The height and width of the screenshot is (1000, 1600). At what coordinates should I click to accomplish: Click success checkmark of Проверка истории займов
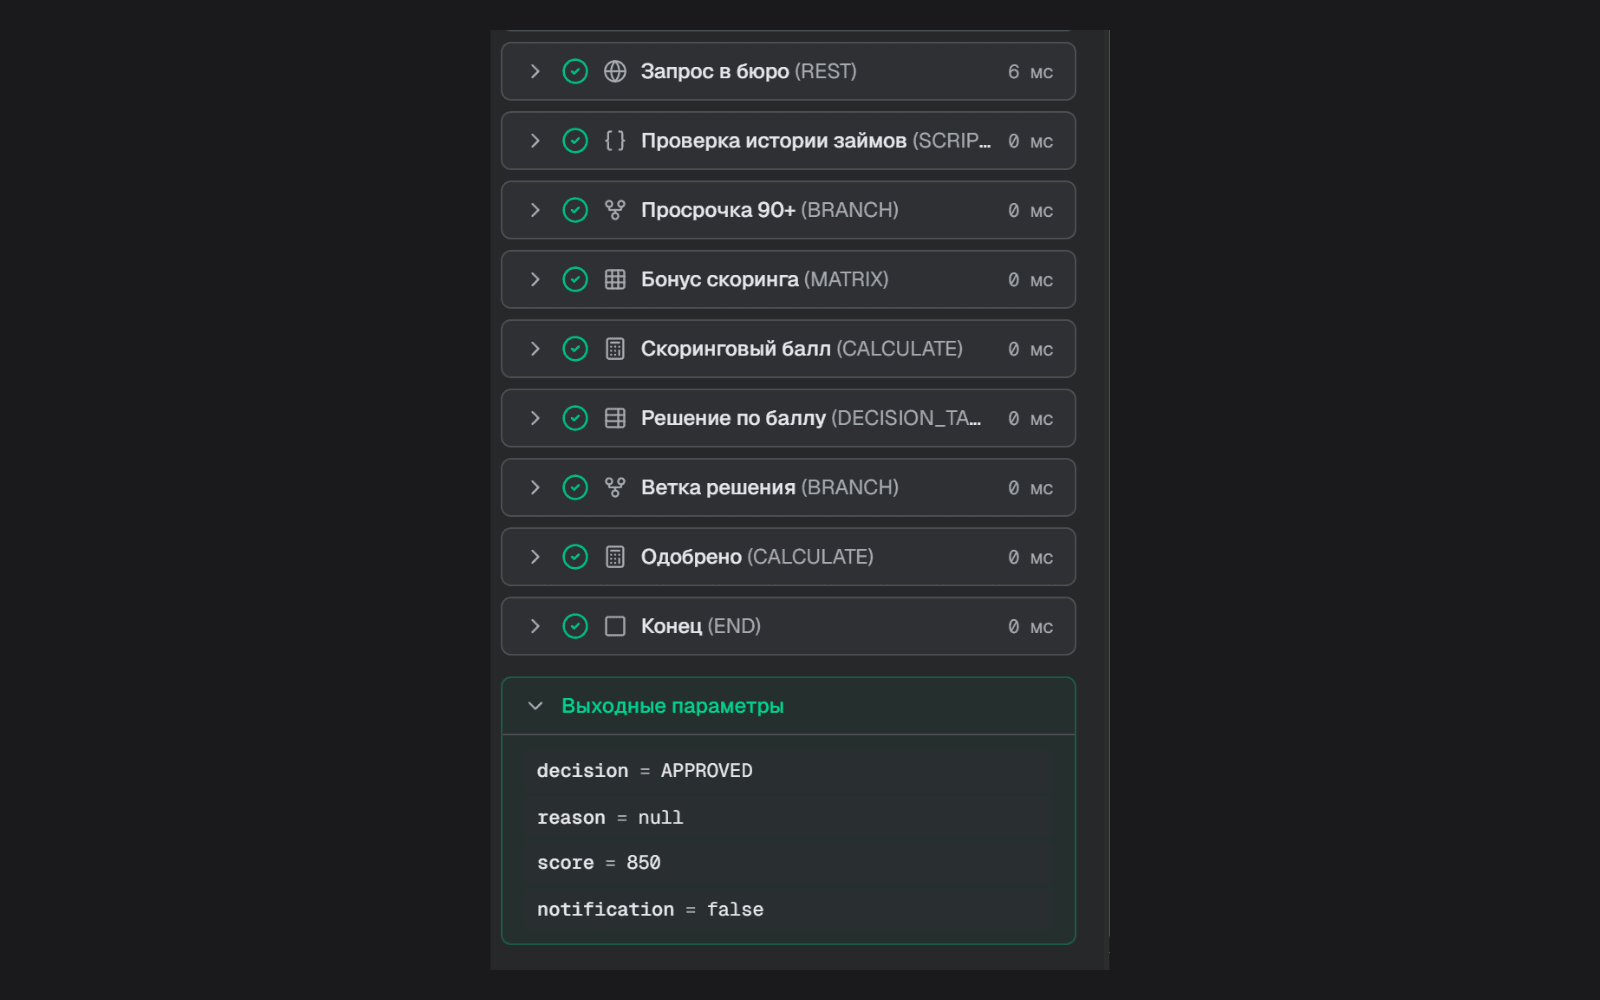coord(575,141)
